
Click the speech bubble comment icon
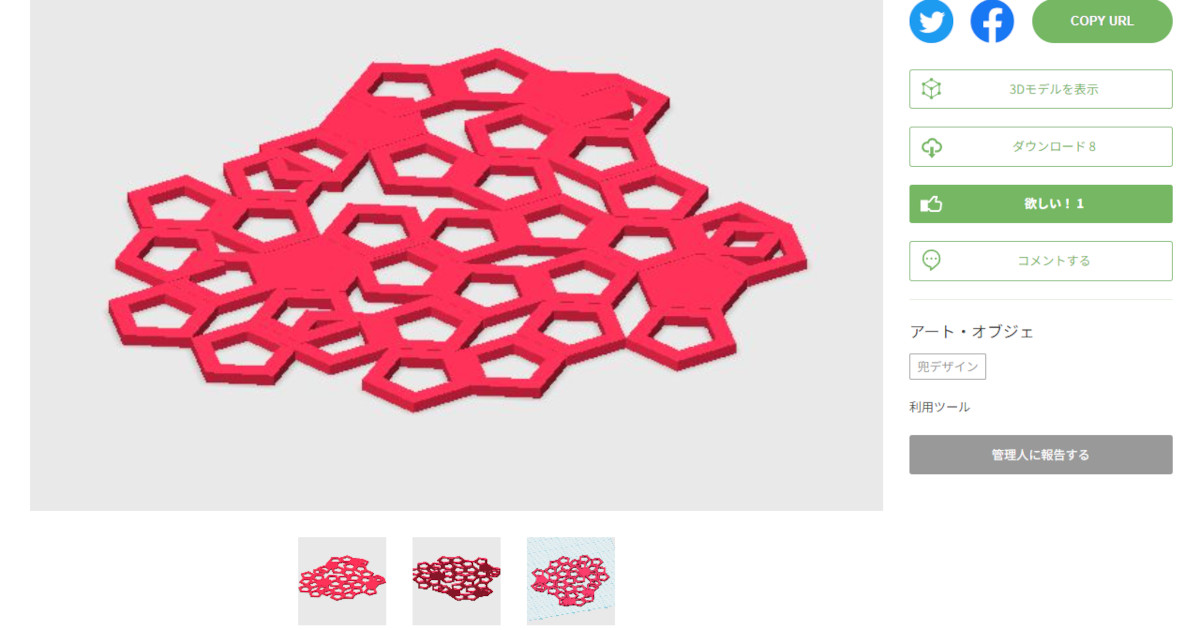tap(931, 261)
